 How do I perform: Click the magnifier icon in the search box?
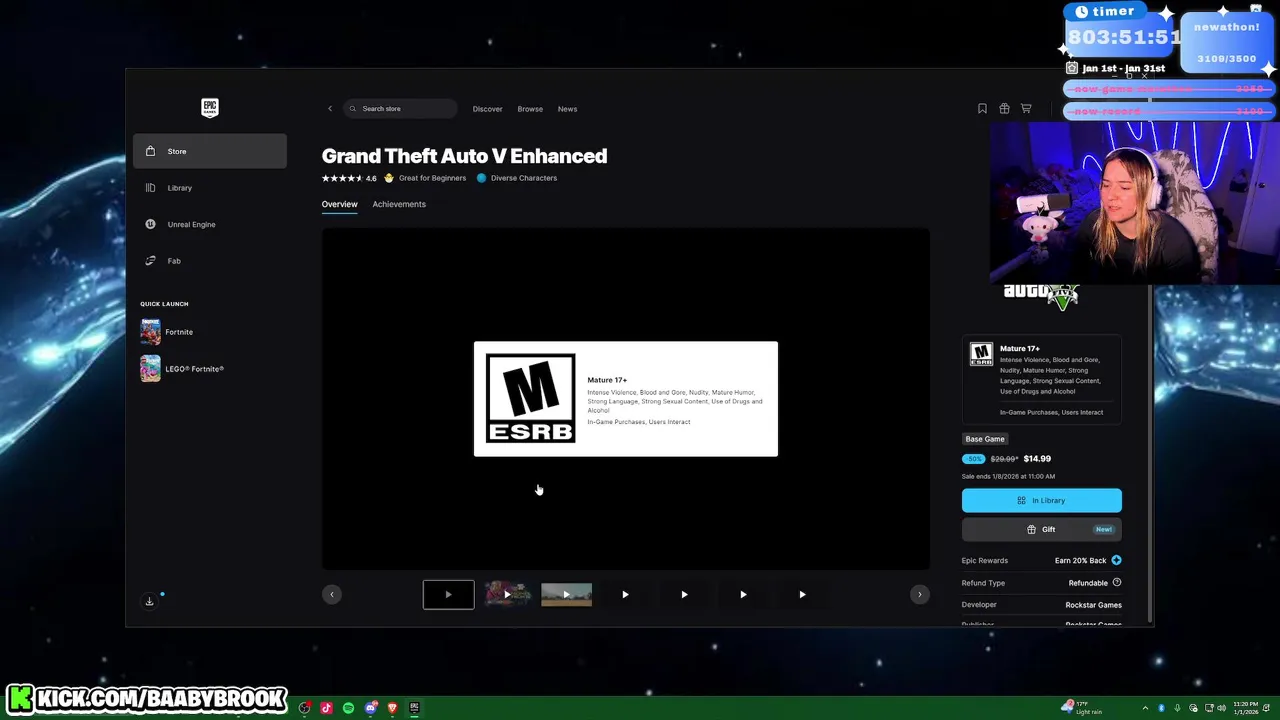352,109
